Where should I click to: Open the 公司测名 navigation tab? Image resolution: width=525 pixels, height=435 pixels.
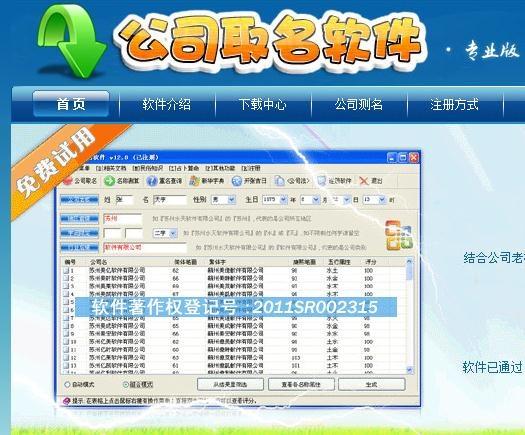(x=359, y=104)
